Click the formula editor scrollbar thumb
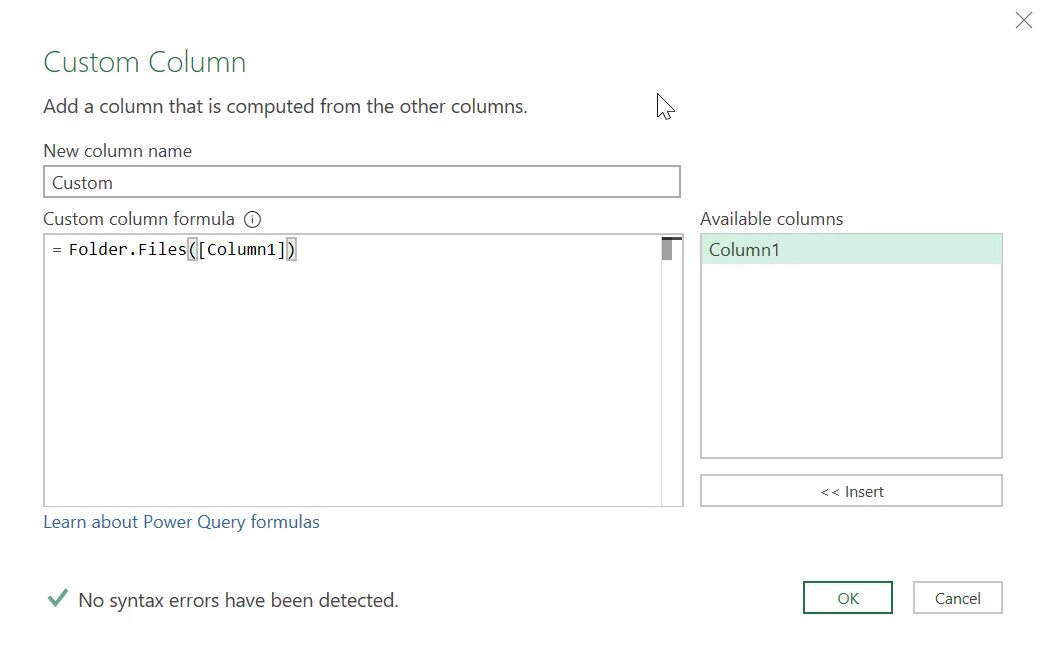 pos(666,249)
